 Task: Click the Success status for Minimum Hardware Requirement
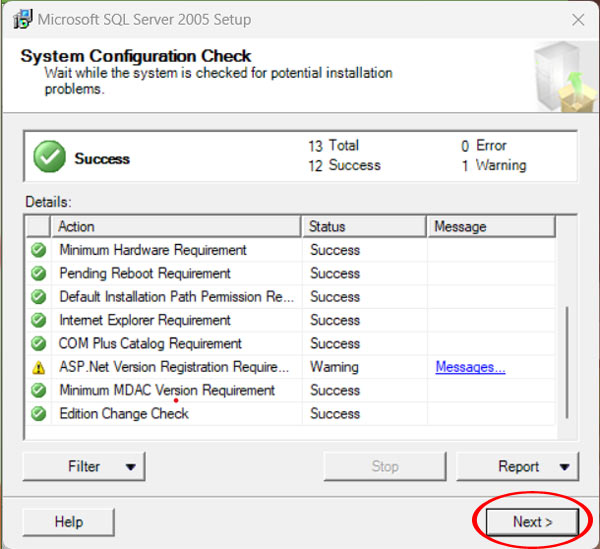(335, 250)
